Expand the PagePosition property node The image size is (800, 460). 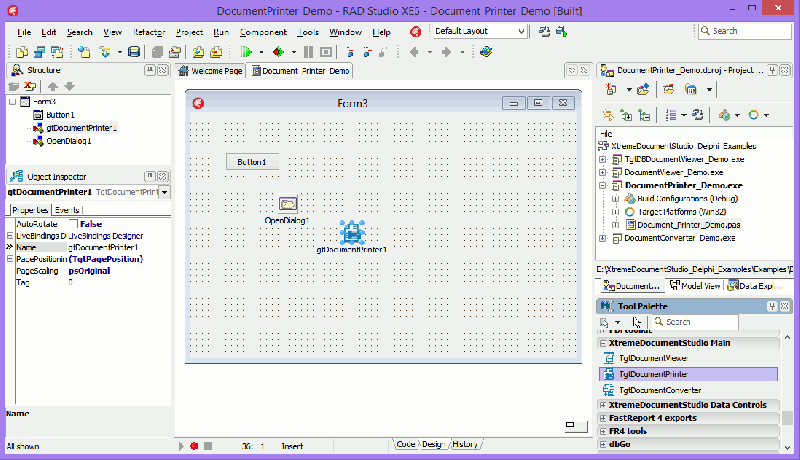(10, 259)
